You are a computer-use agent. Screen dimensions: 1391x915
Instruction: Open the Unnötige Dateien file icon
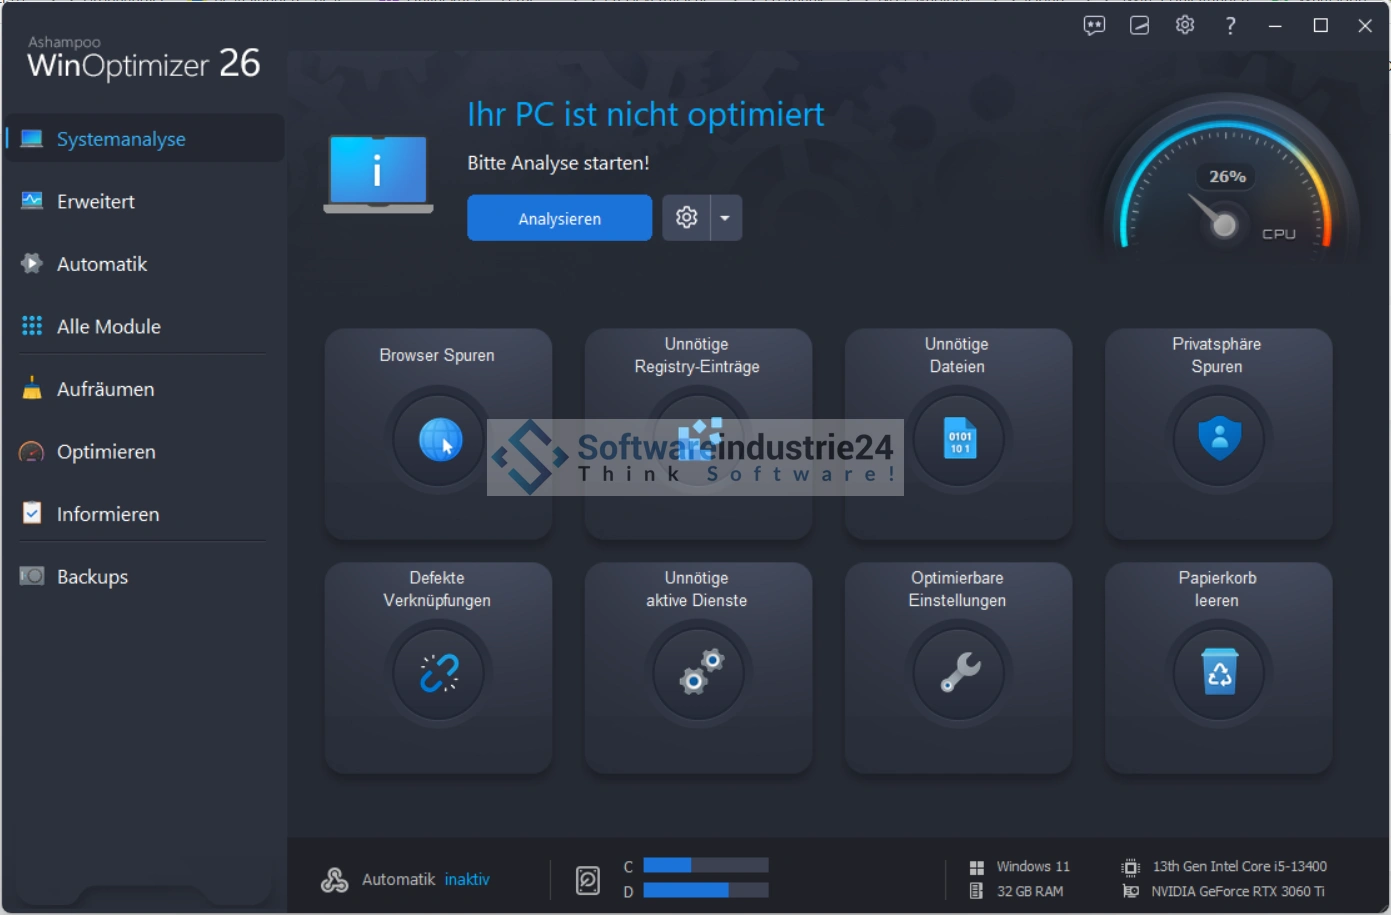(x=958, y=439)
